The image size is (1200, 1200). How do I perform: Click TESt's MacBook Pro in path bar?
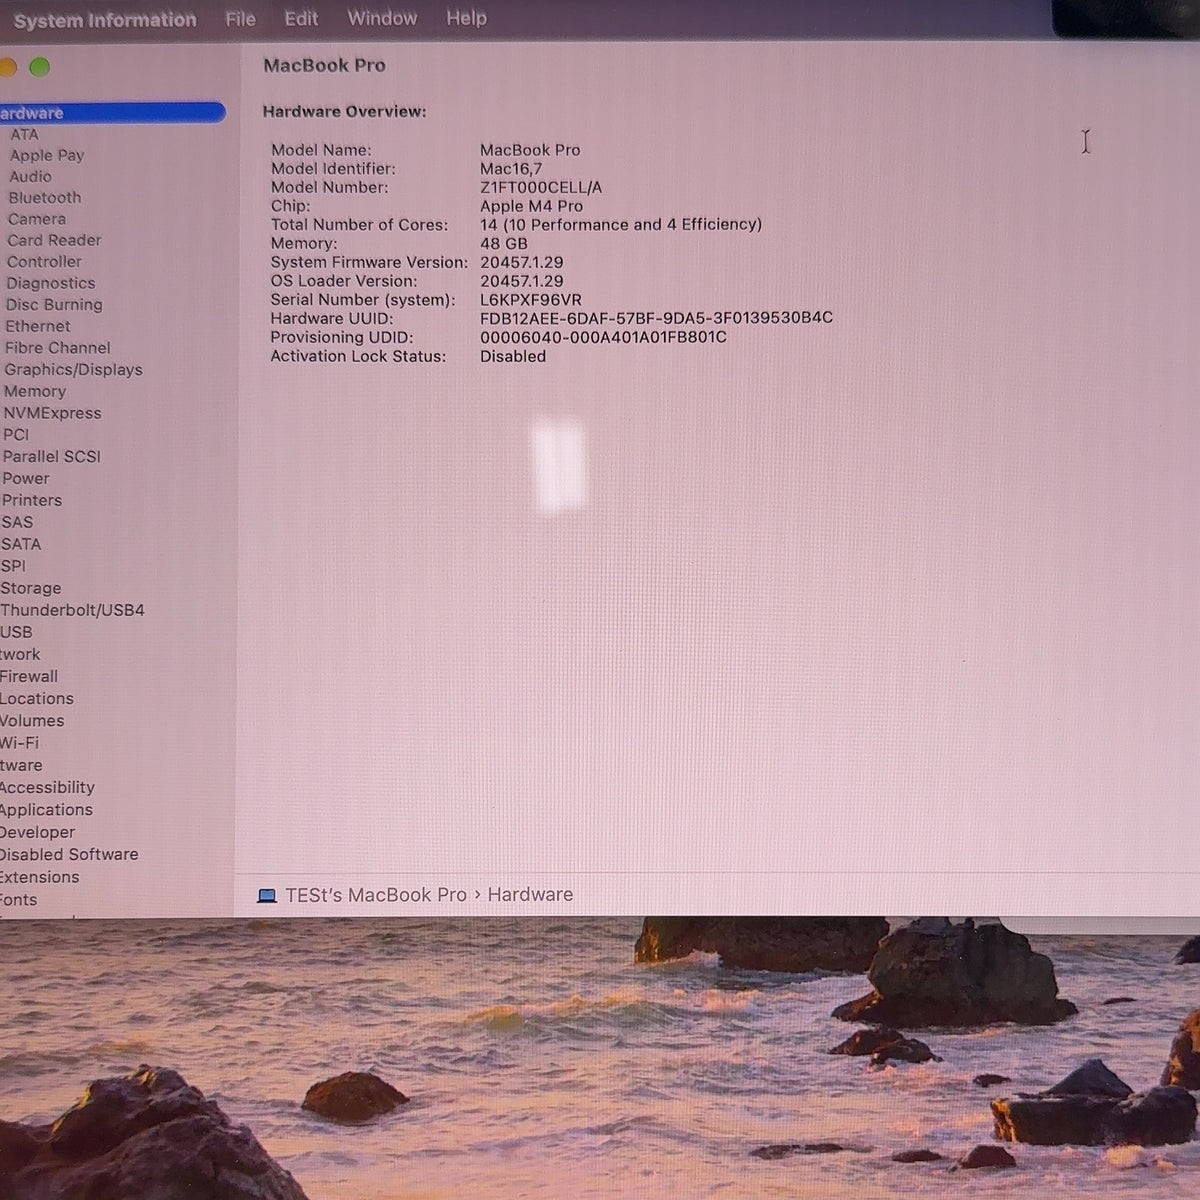point(376,895)
